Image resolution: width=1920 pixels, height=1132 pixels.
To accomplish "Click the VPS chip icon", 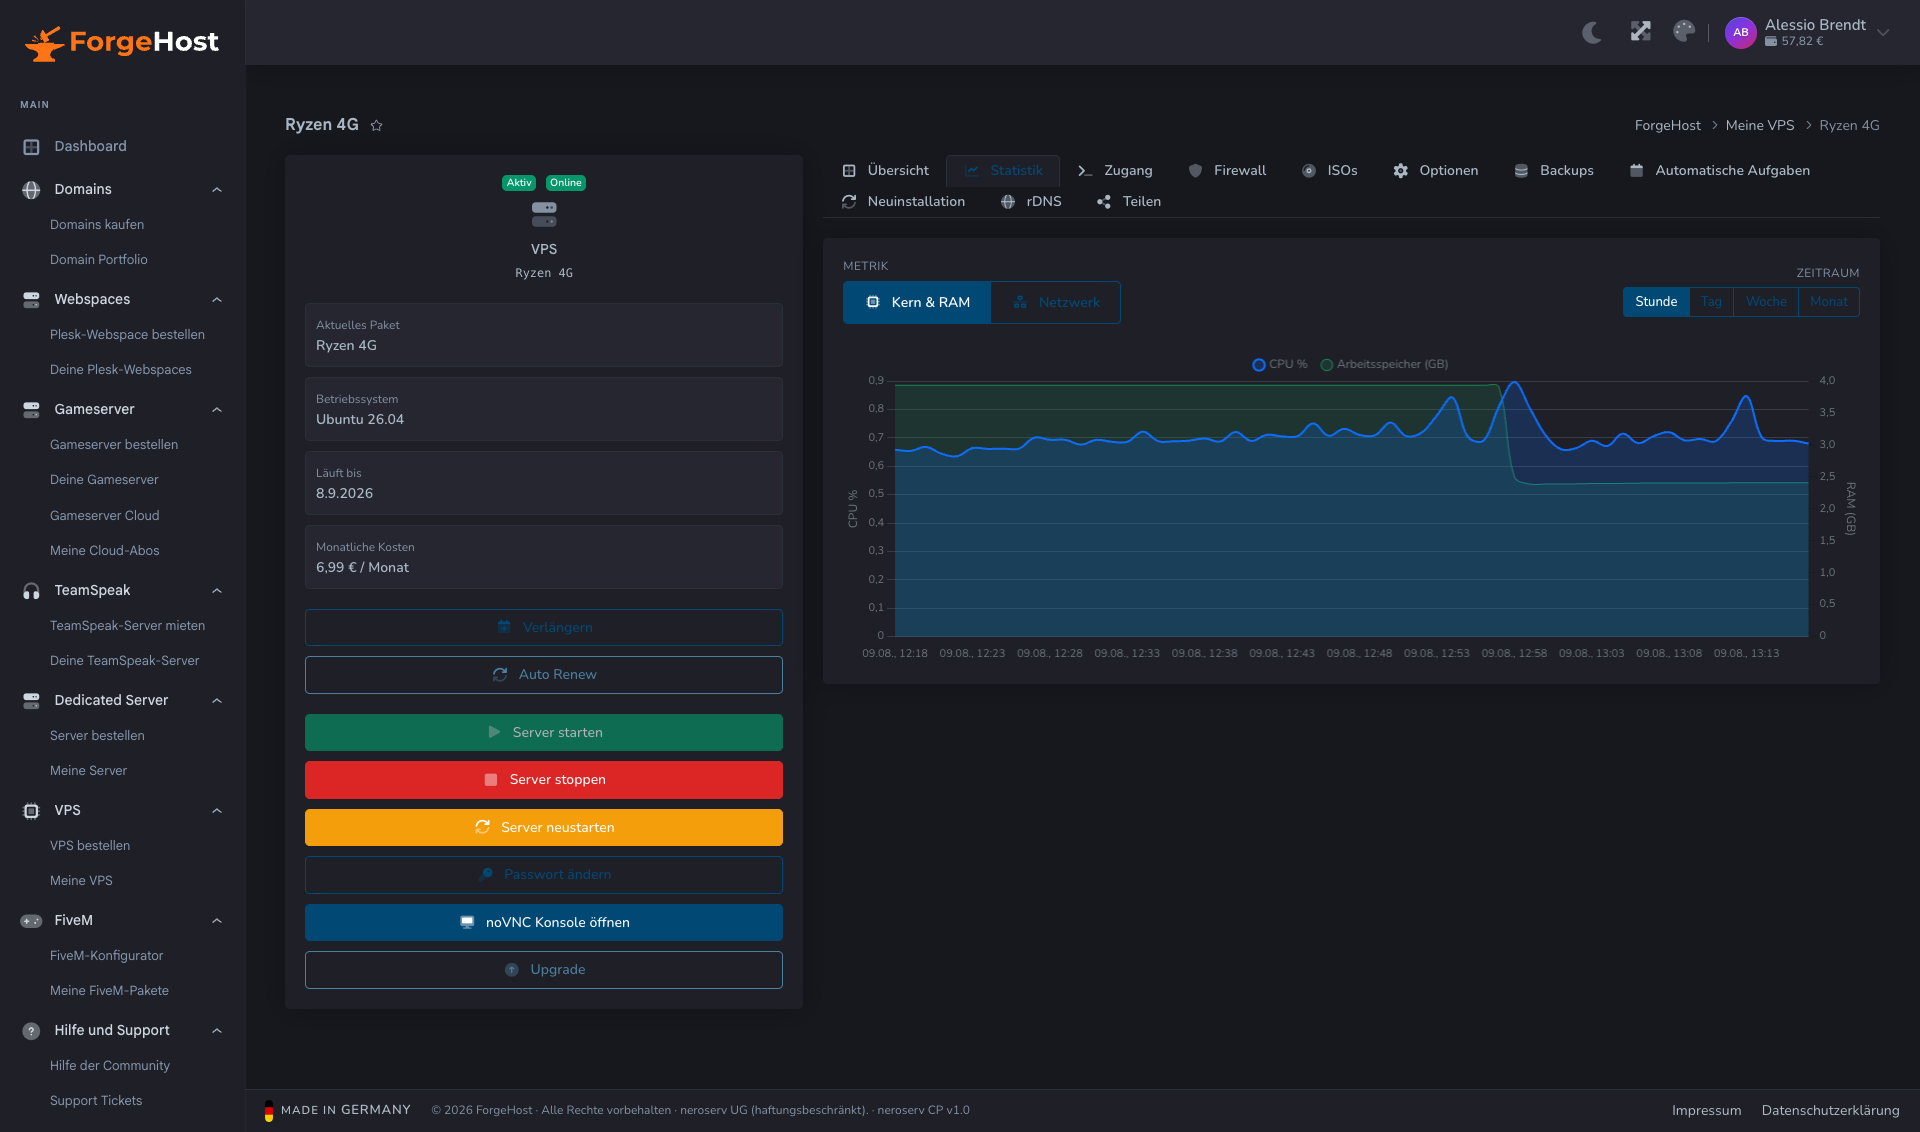I will (x=31, y=810).
